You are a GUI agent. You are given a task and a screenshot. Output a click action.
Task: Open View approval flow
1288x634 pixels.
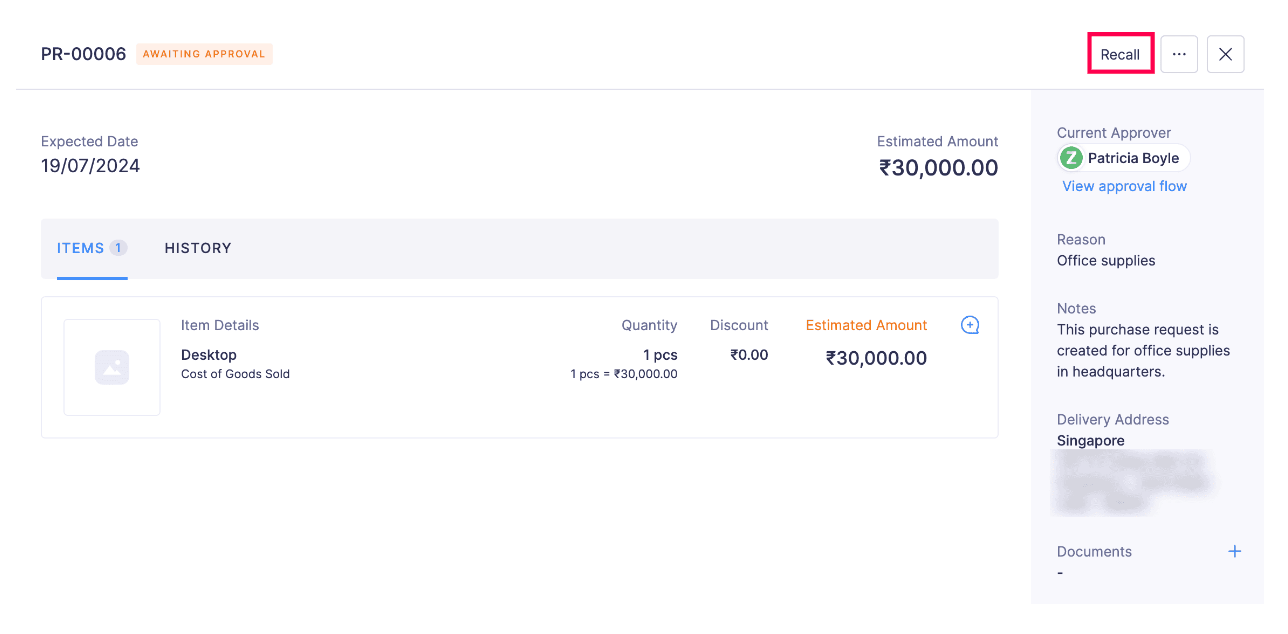click(1124, 186)
